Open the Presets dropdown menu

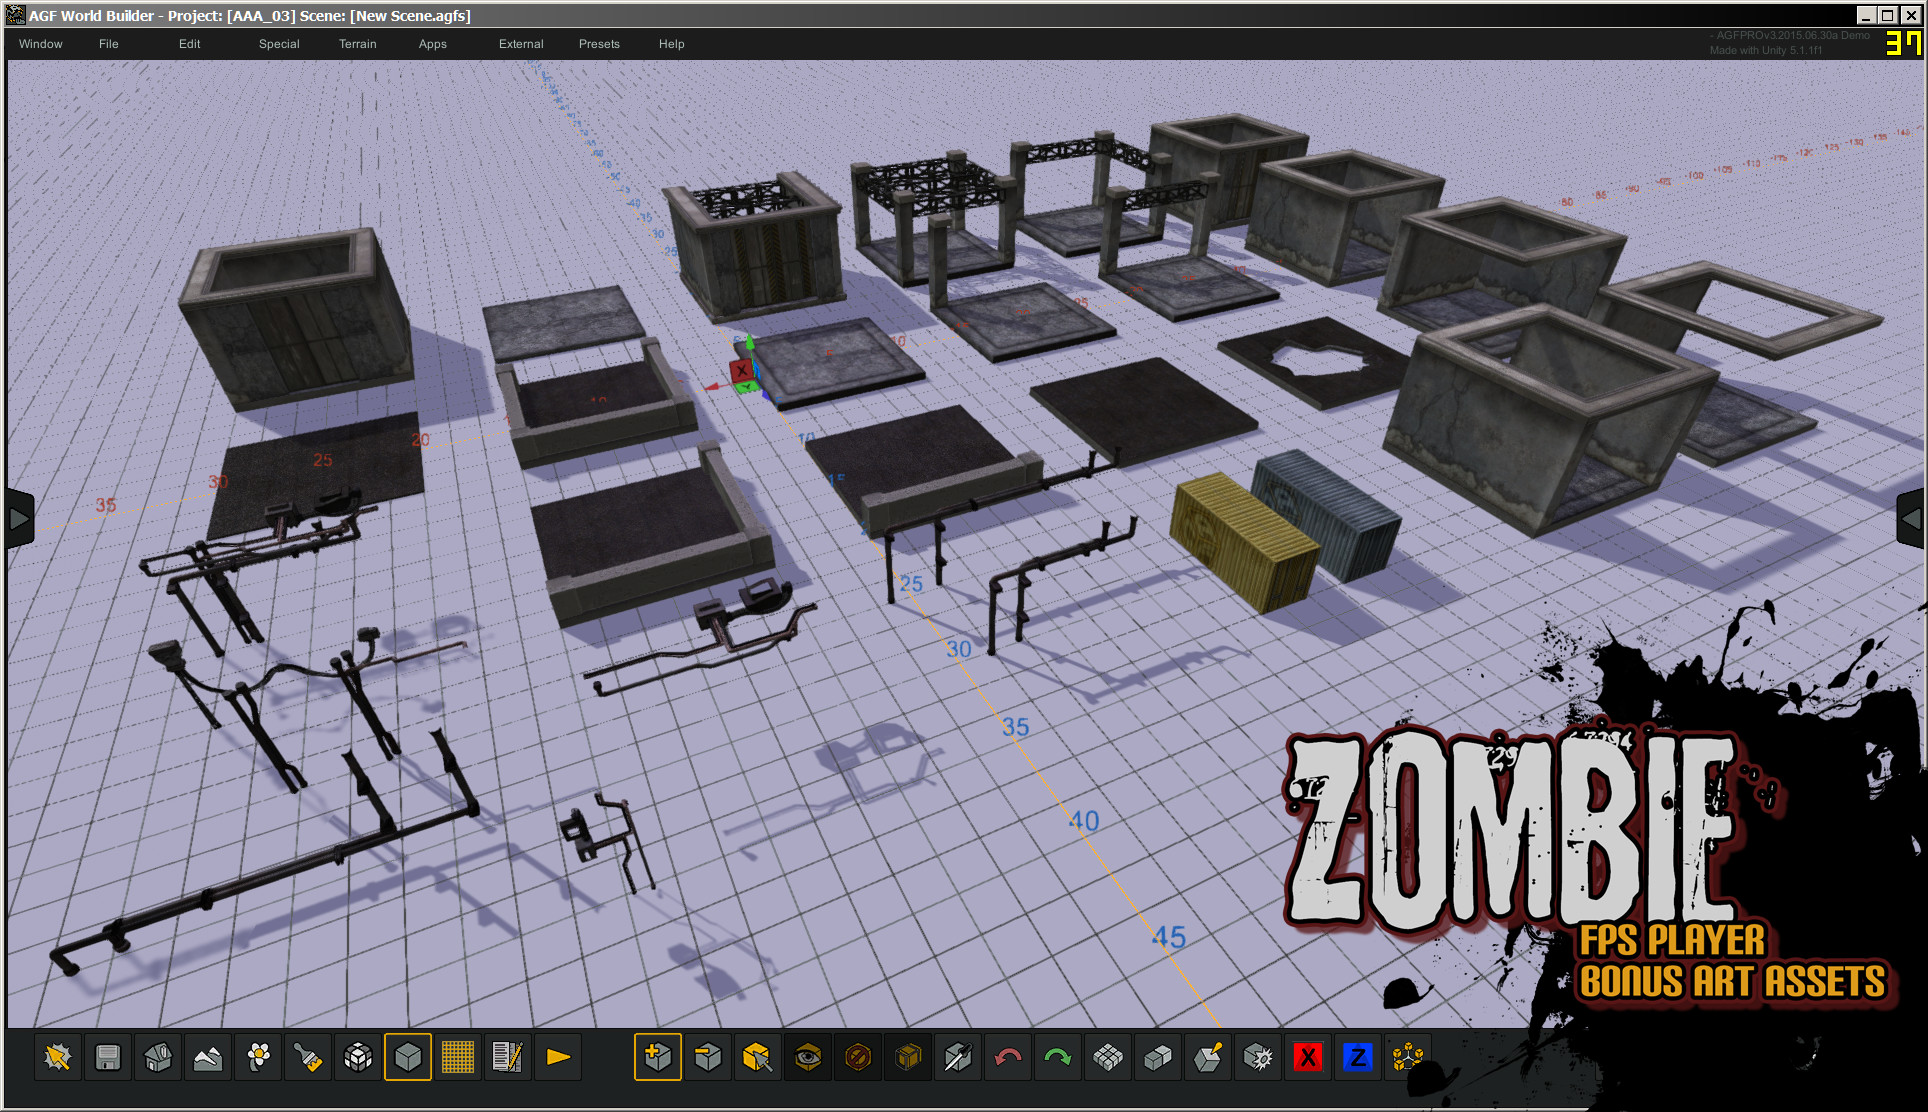[x=598, y=44]
